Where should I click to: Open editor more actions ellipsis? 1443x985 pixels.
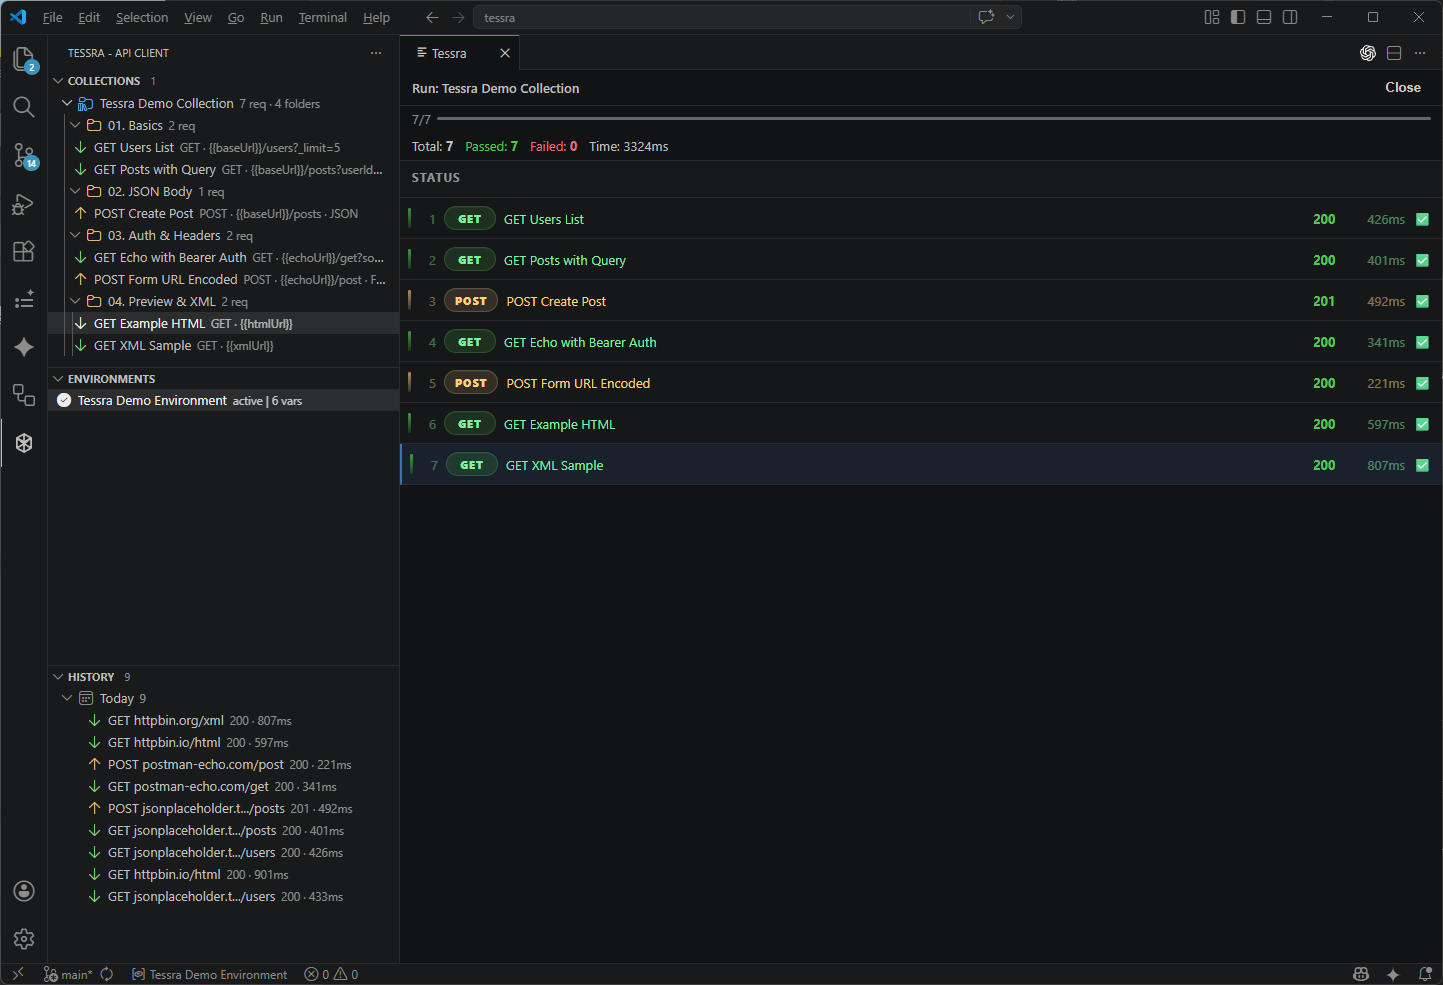coord(1420,53)
